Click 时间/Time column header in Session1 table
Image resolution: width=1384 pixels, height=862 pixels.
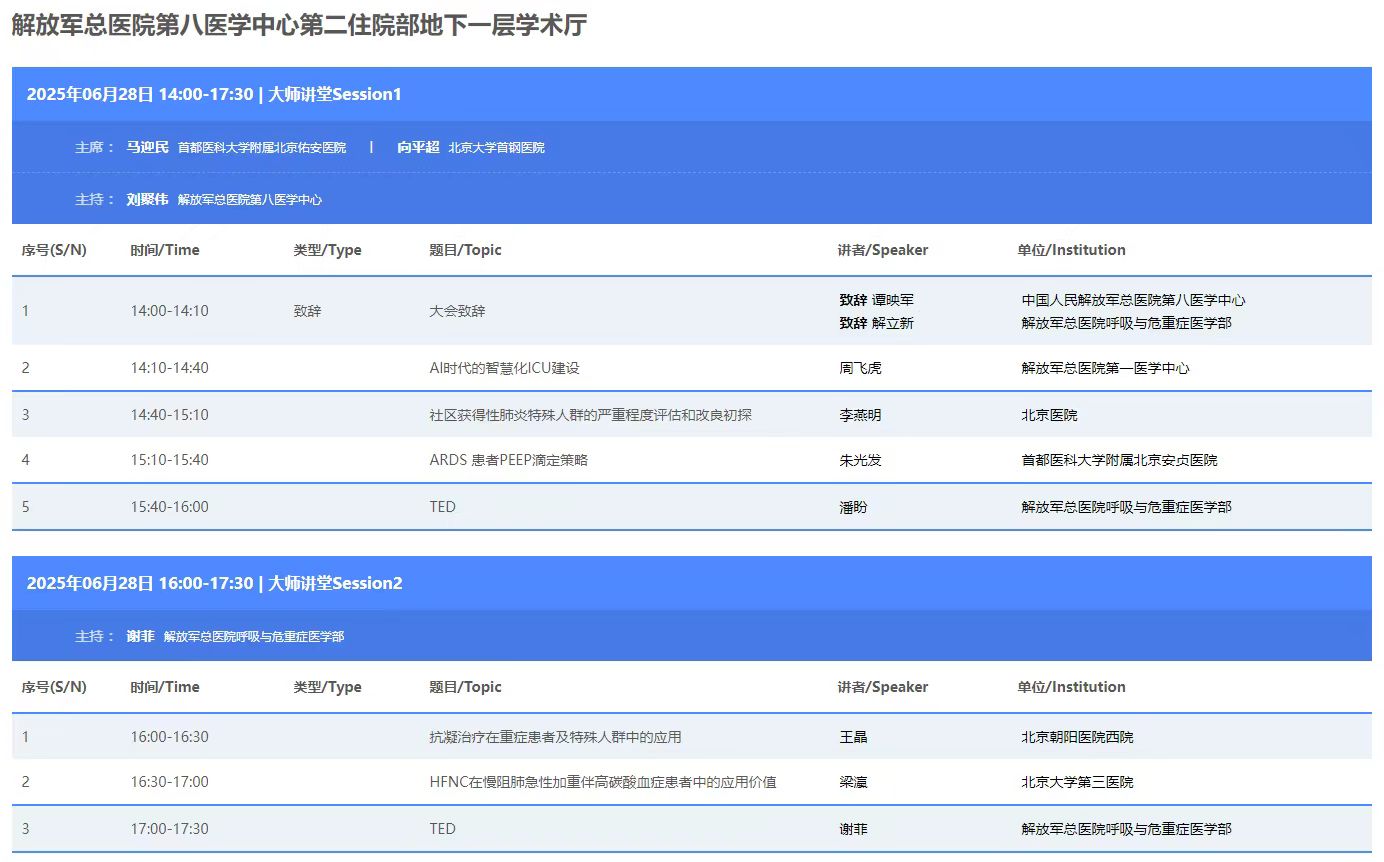click(x=165, y=250)
